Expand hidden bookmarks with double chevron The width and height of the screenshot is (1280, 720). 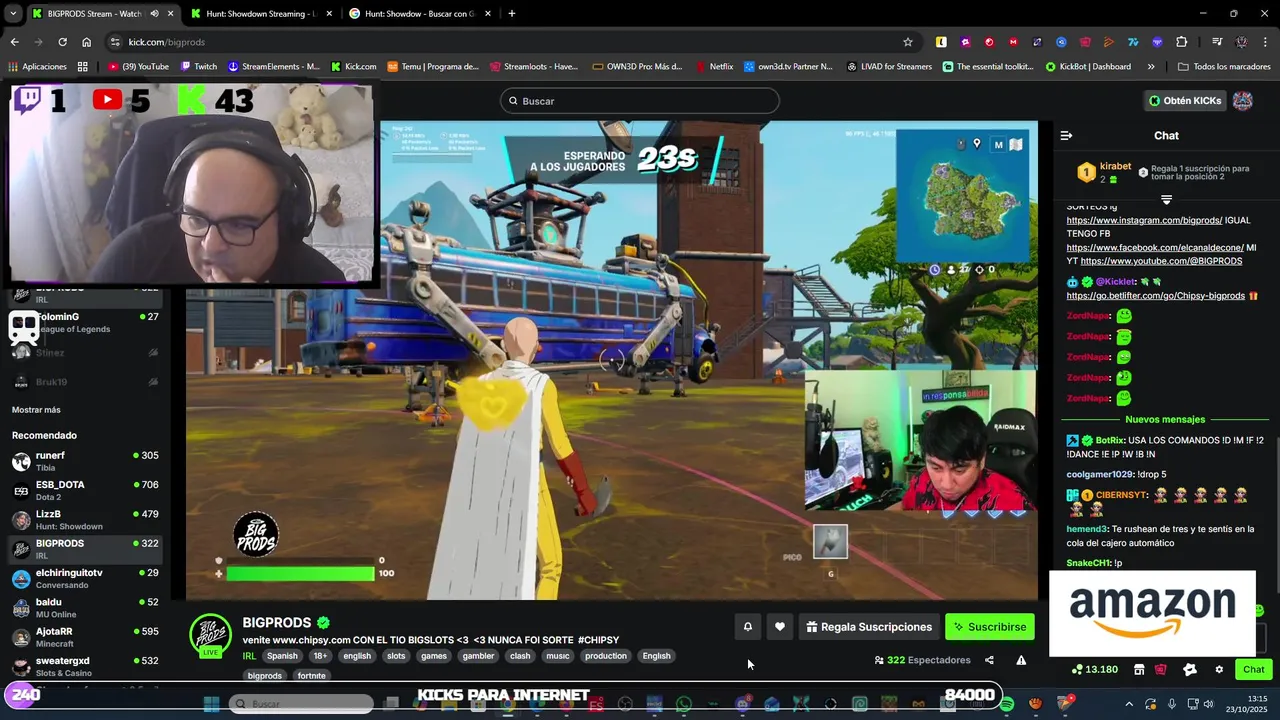(x=1151, y=67)
